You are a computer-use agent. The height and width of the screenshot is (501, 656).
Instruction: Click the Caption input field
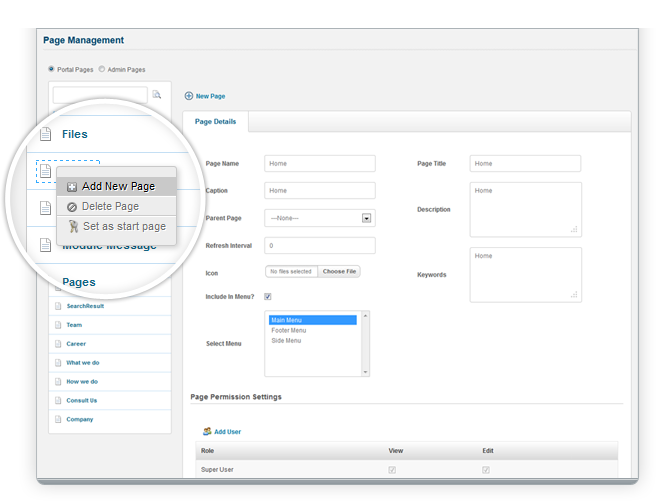pos(320,190)
